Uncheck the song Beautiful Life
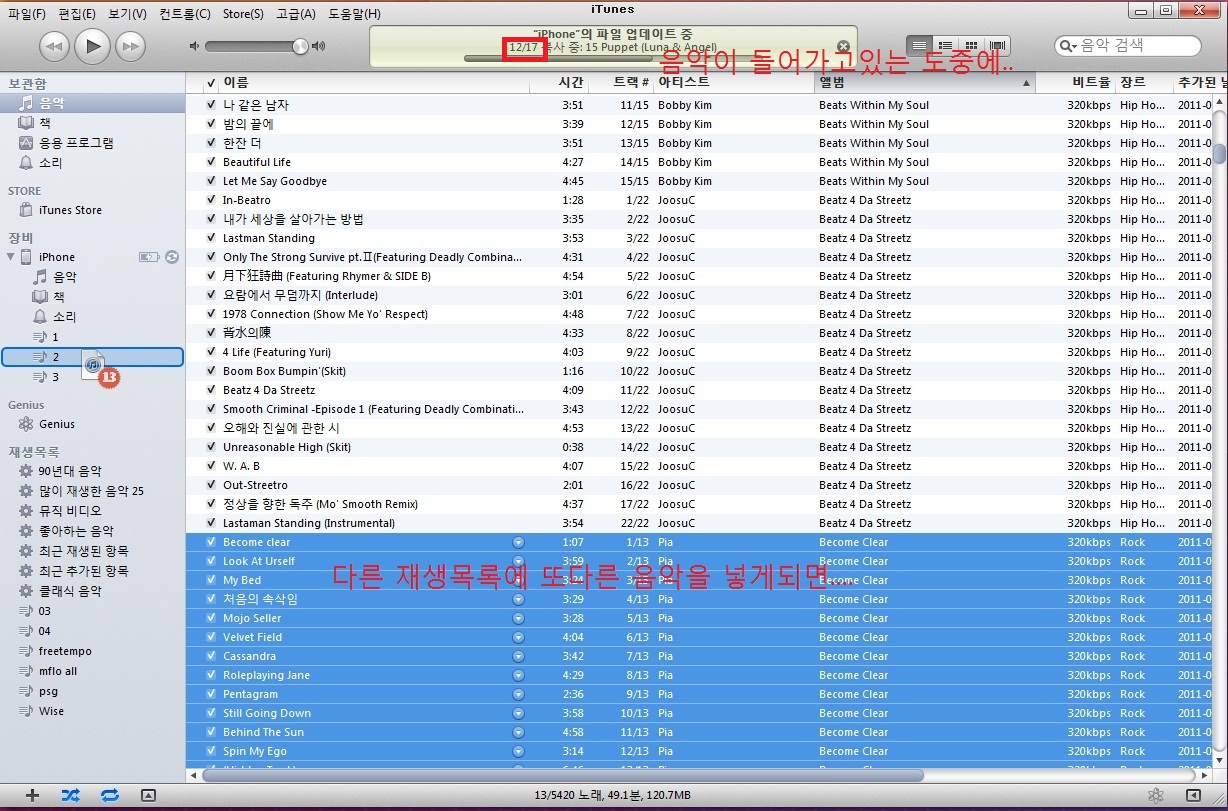 (211, 162)
